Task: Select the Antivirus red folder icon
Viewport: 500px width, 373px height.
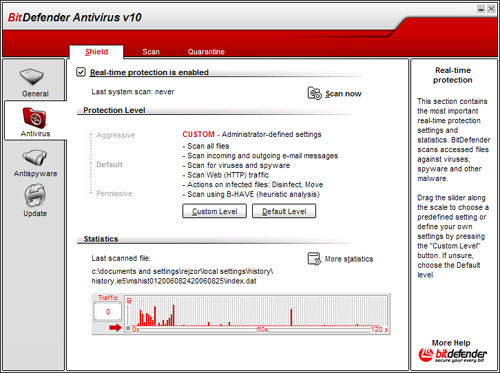Action: coord(35,118)
